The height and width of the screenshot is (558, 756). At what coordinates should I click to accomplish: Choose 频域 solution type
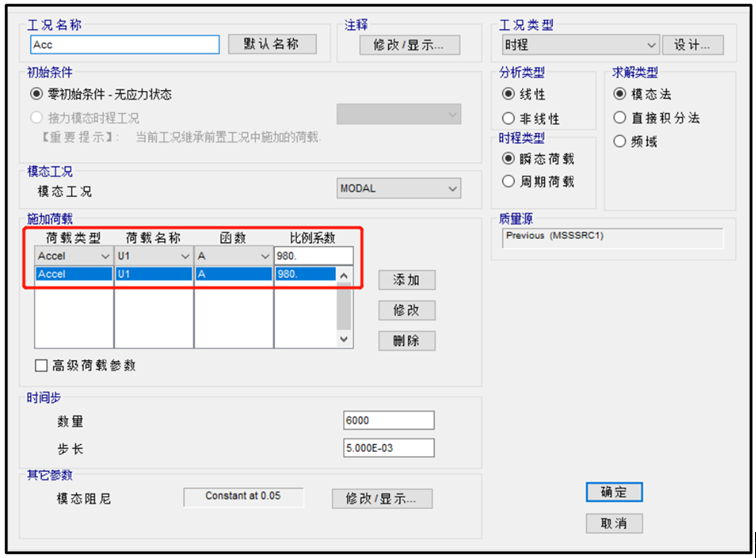620,141
